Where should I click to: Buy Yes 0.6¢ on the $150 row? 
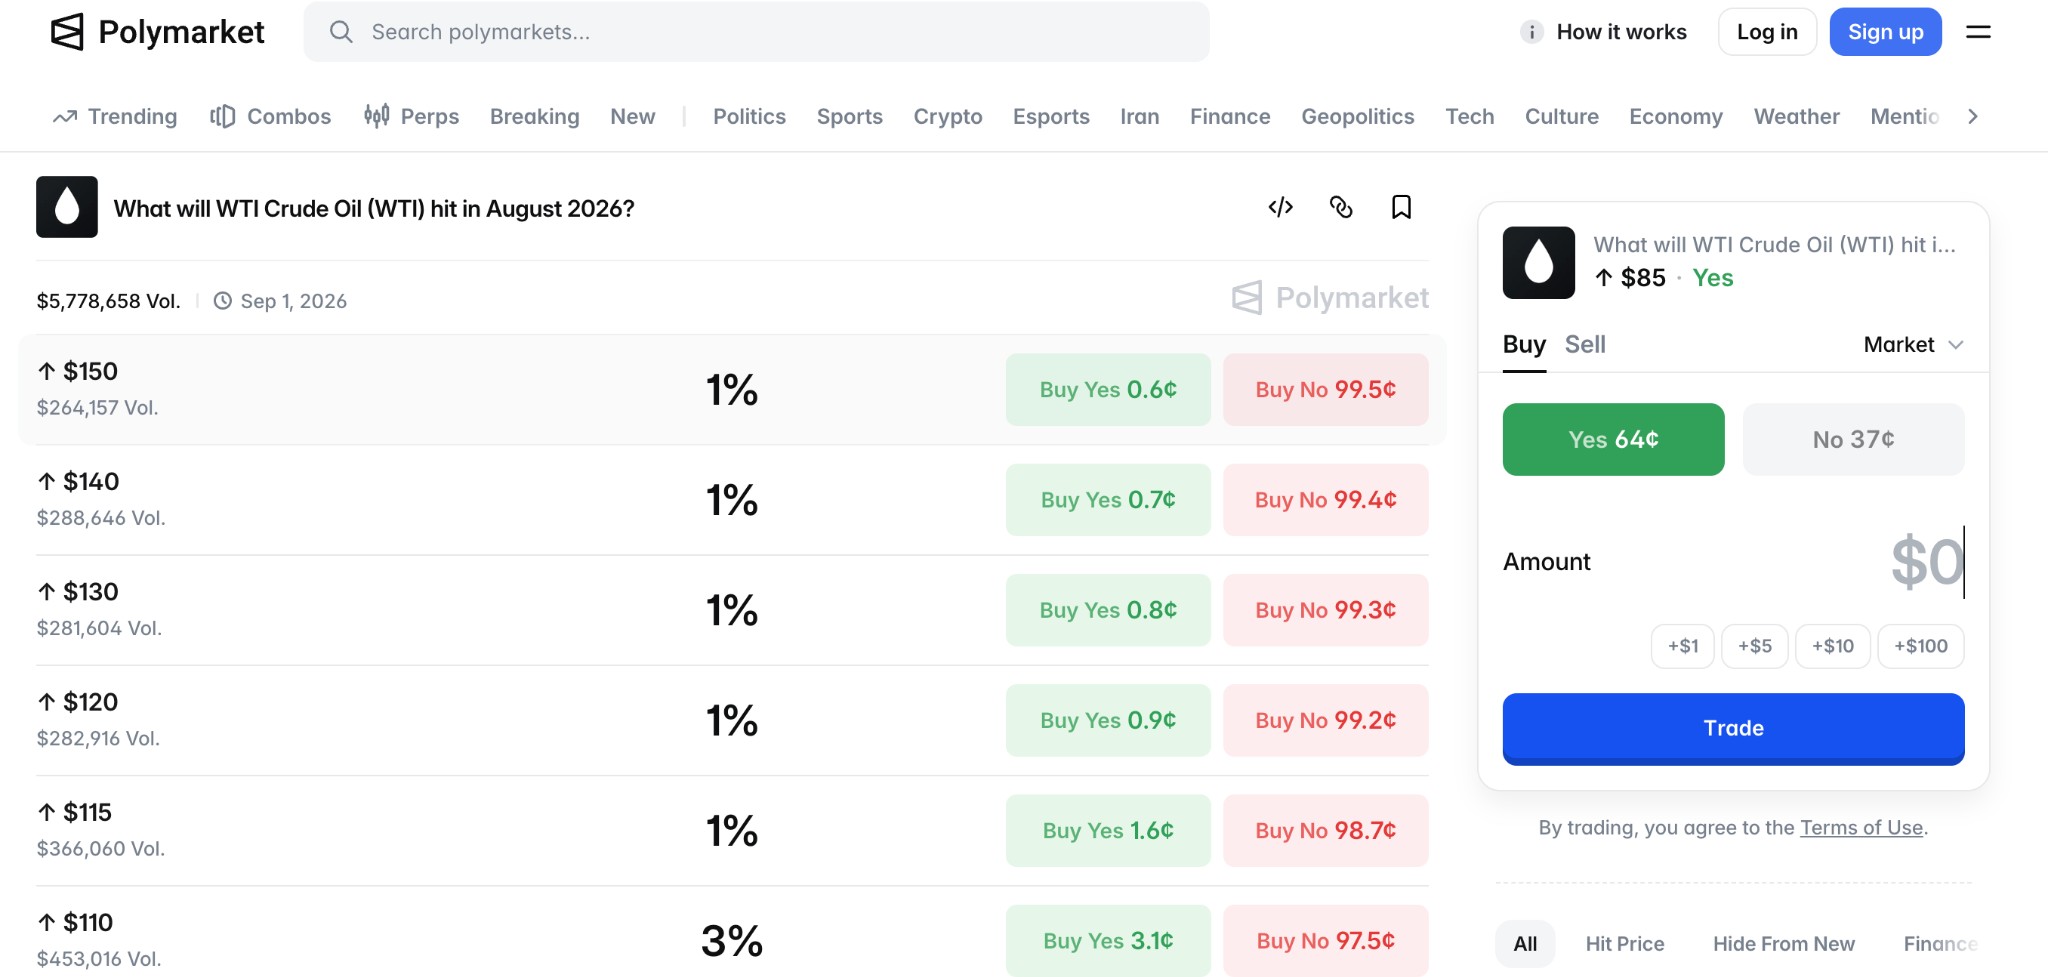(x=1108, y=390)
